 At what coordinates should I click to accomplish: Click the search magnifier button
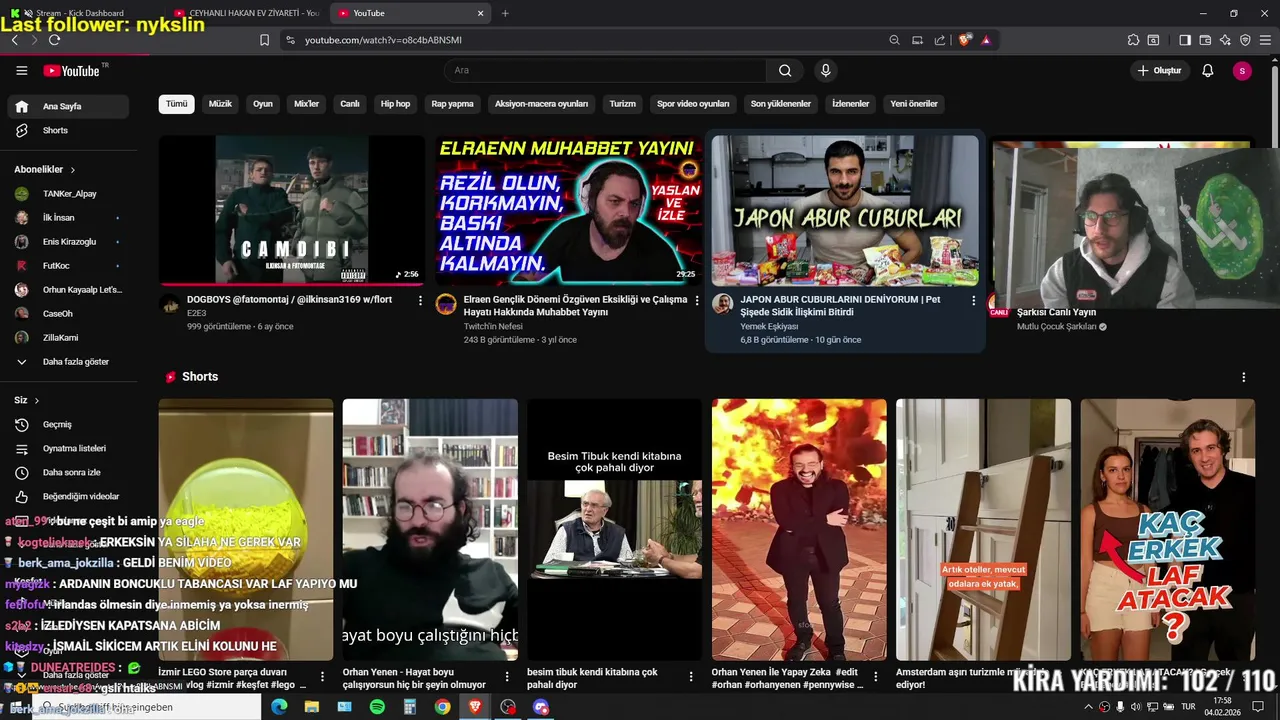(785, 70)
